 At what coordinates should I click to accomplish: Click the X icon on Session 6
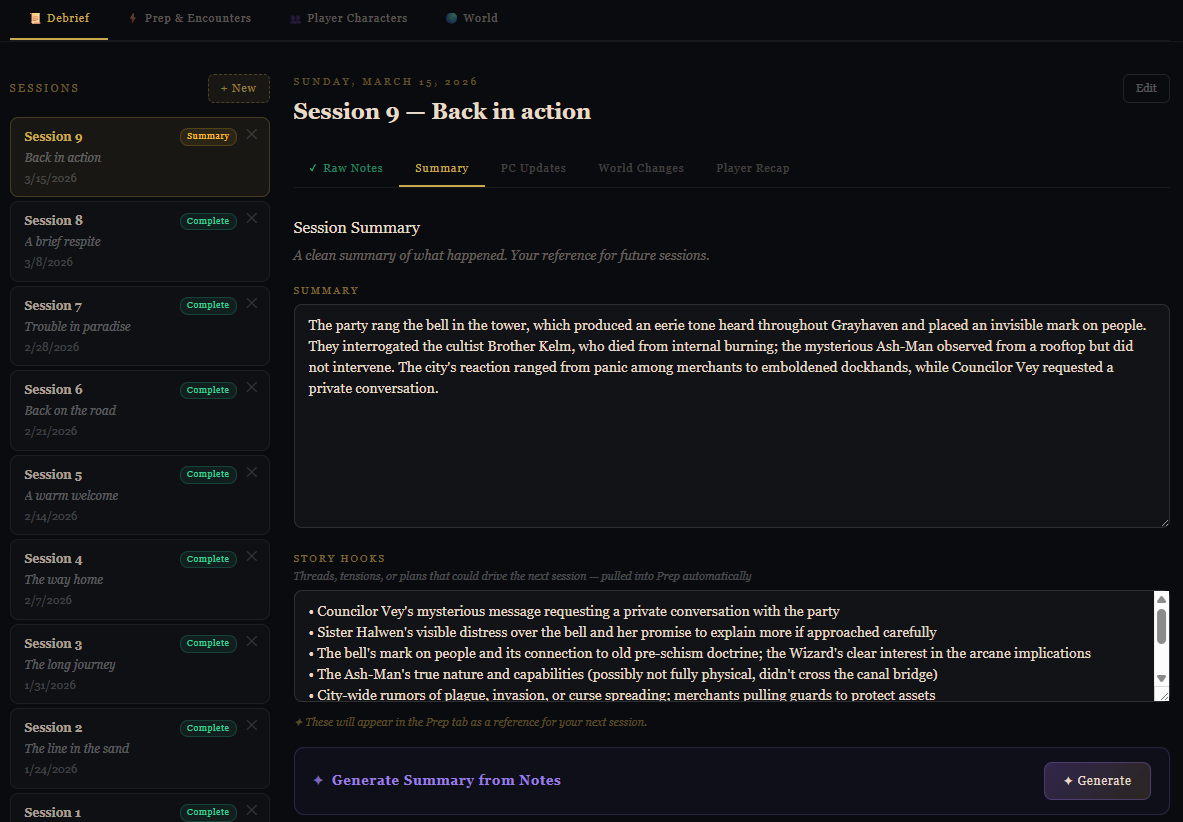(x=252, y=388)
